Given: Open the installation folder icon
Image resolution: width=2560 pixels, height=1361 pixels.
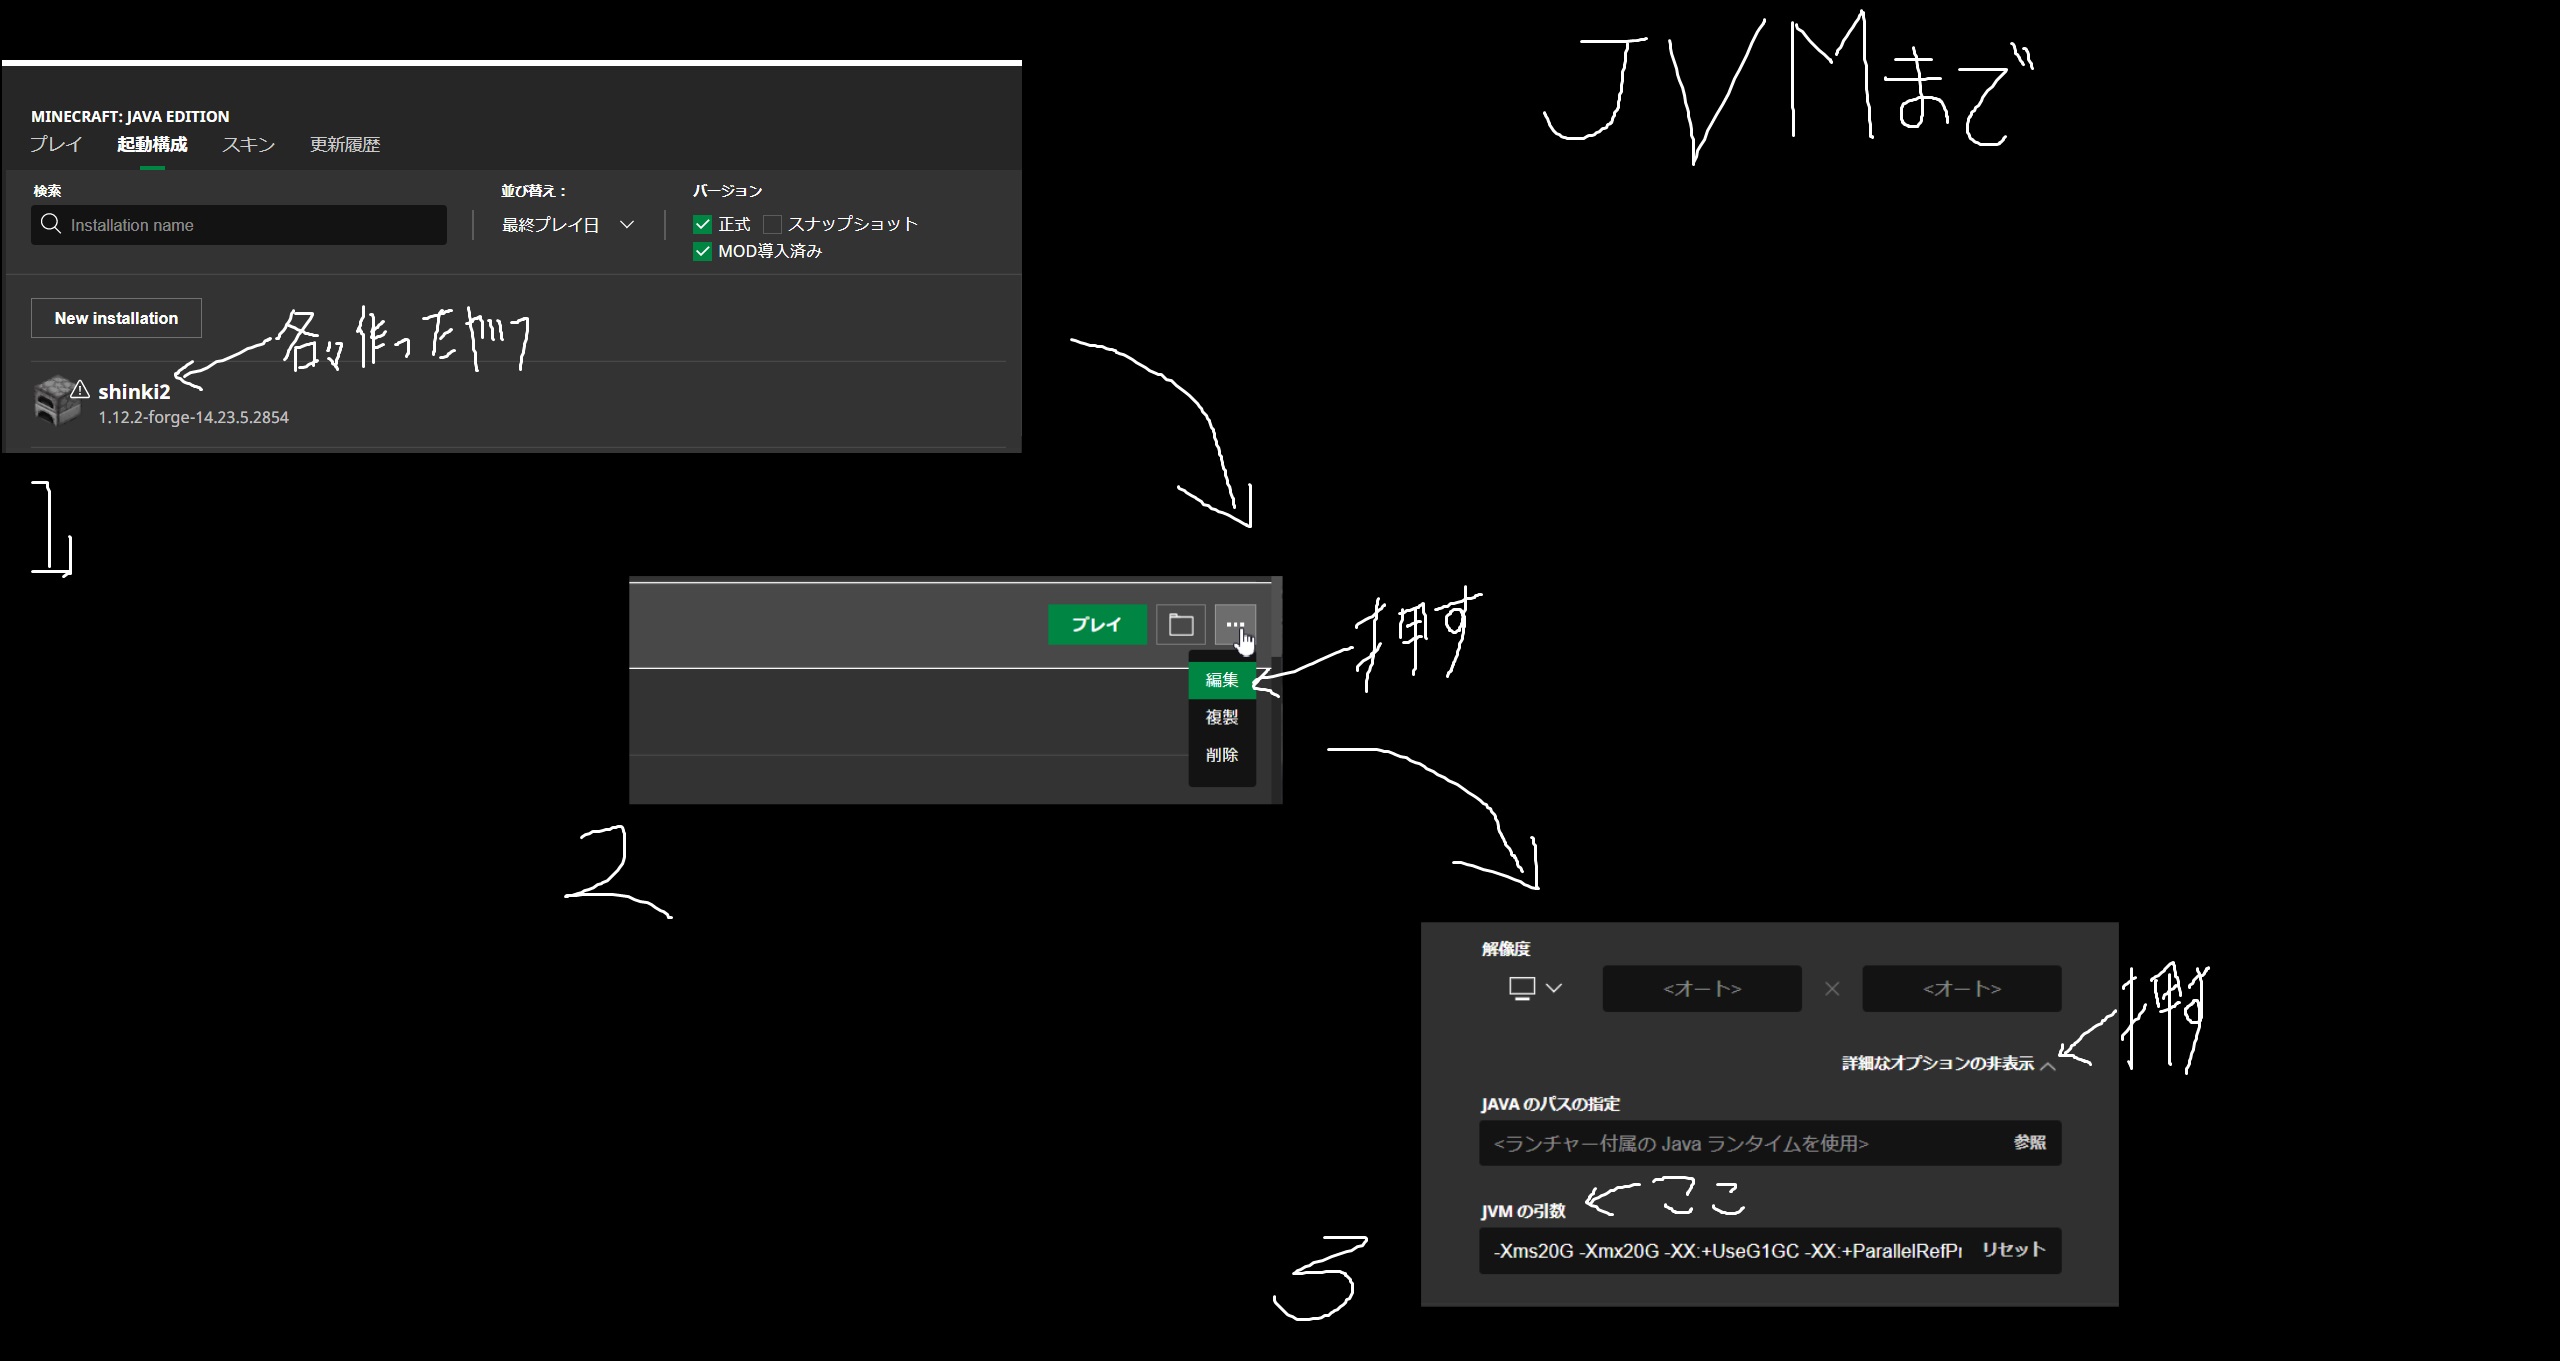Looking at the screenshot, I should click(1181, 625).
